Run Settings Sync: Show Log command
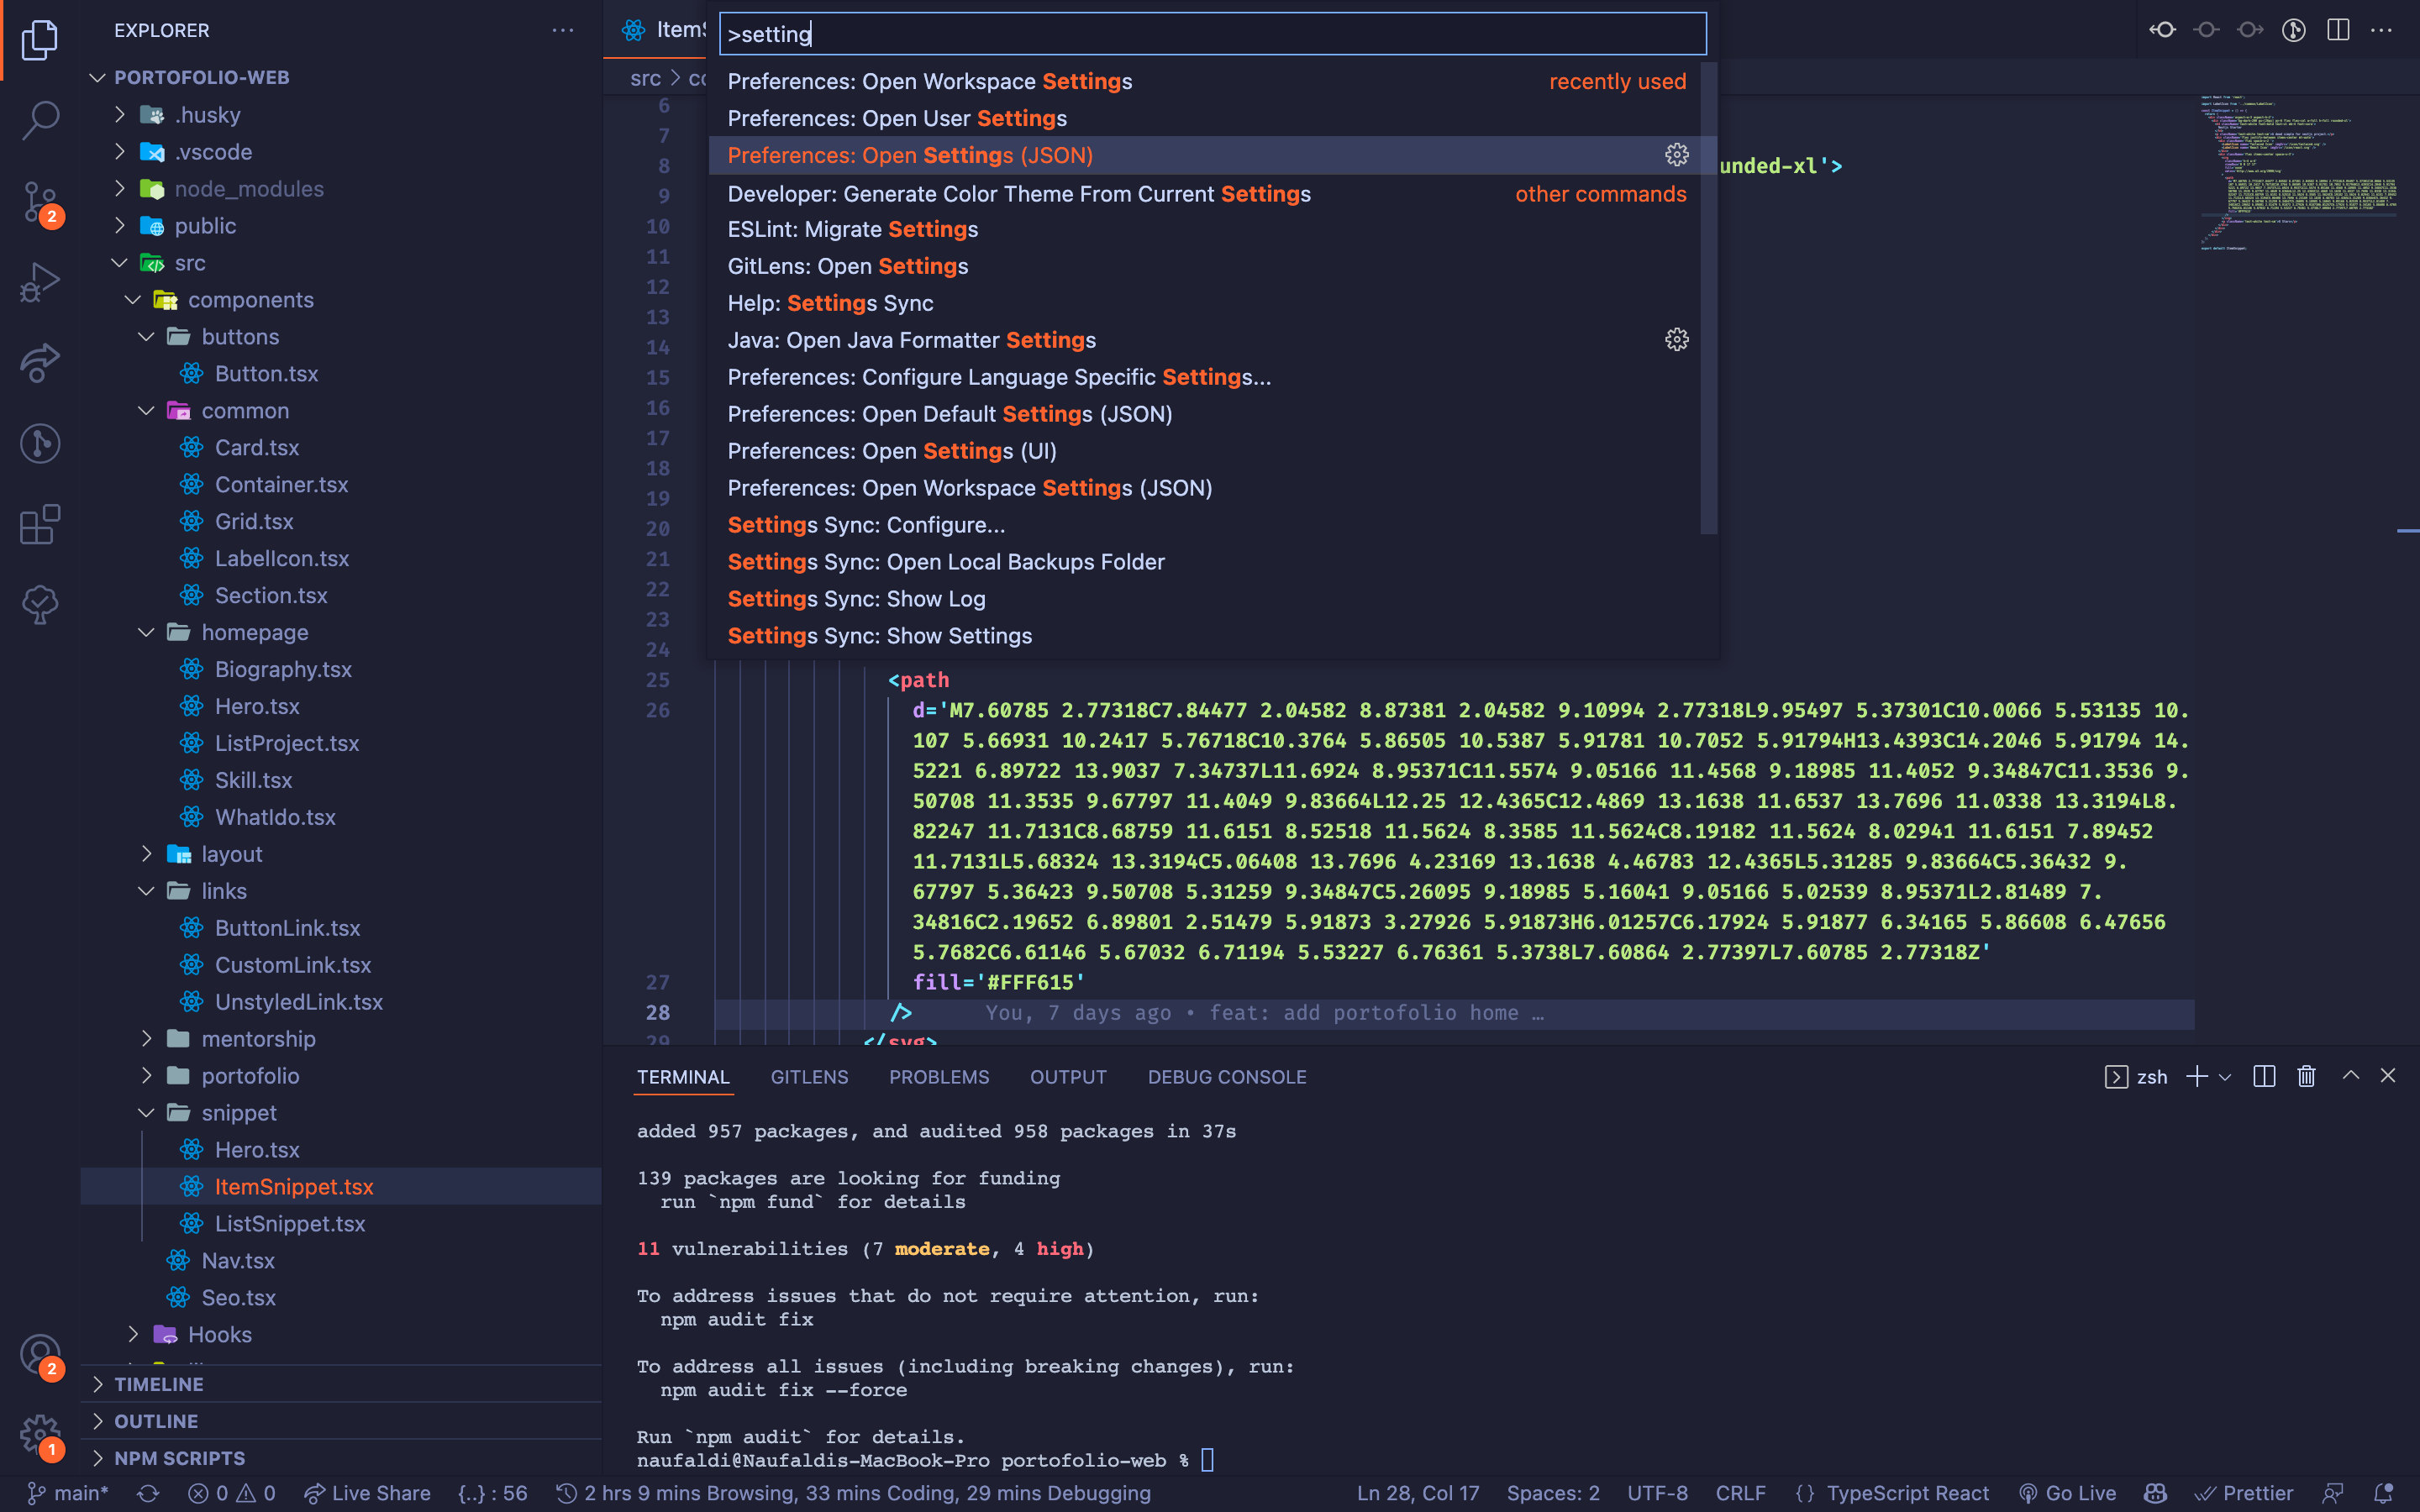Screen dimensions: 2420x1512 click(x=1204, y=599)
